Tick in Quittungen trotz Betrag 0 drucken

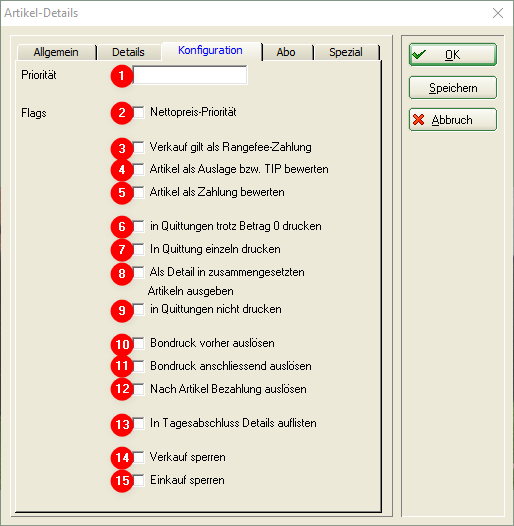[x=139, y=226]
